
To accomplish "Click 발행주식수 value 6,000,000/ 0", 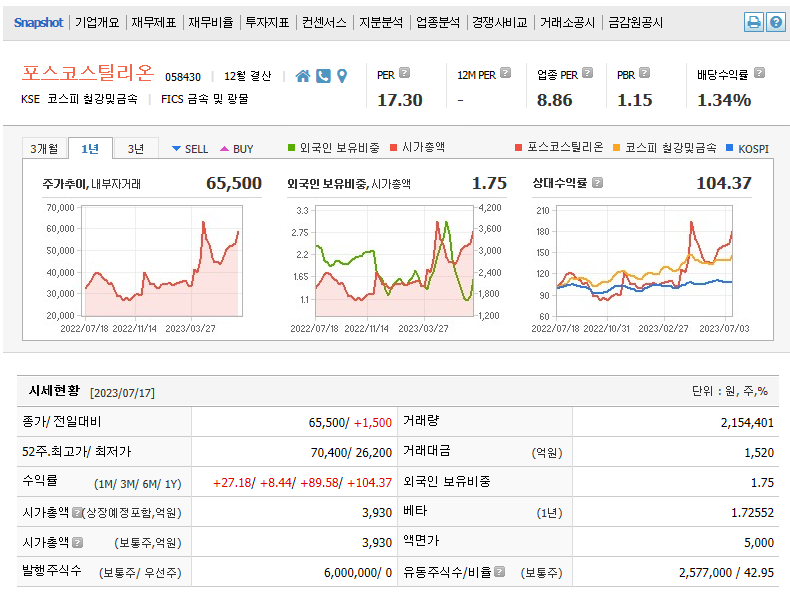I will (358, 573).
